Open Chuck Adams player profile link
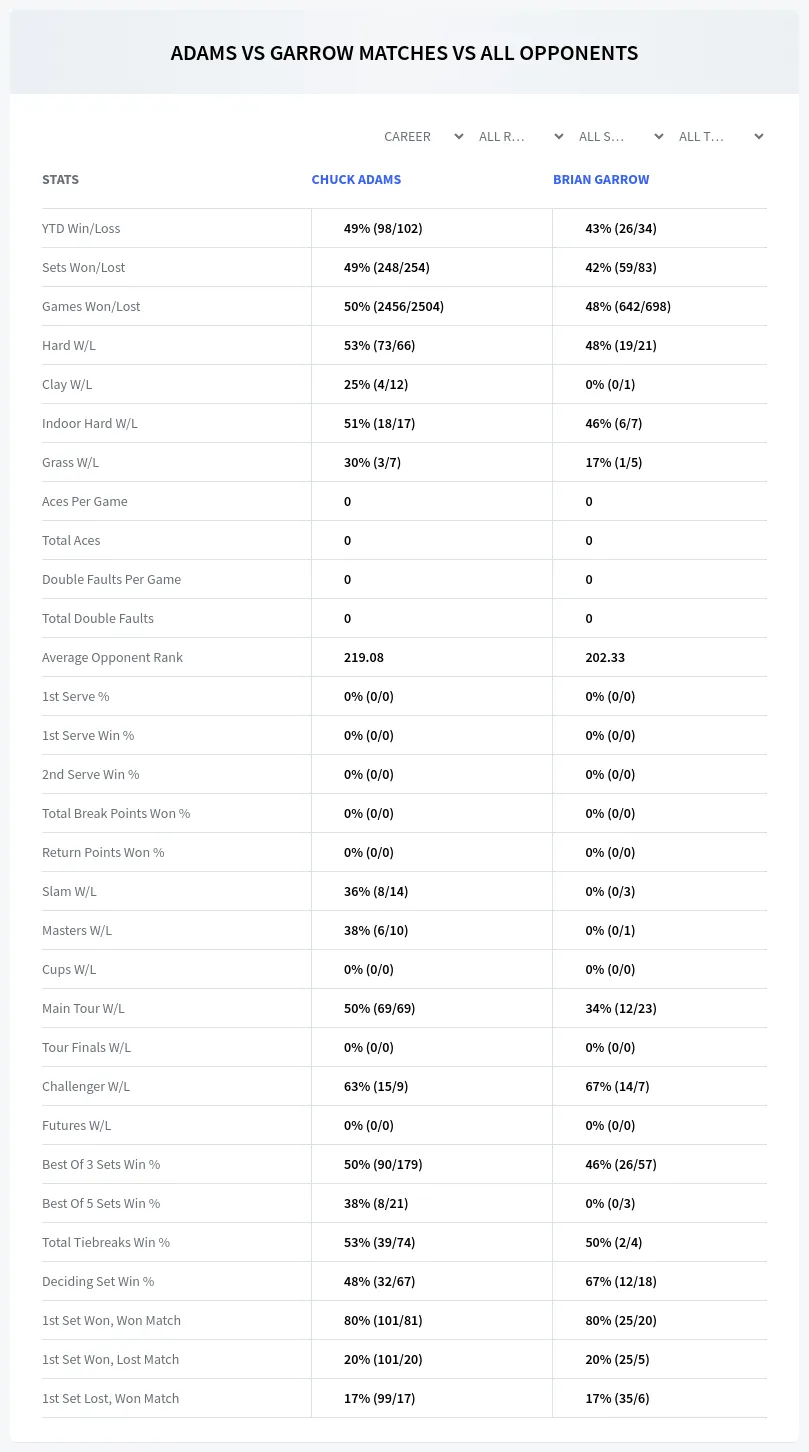 pos(356,180)
